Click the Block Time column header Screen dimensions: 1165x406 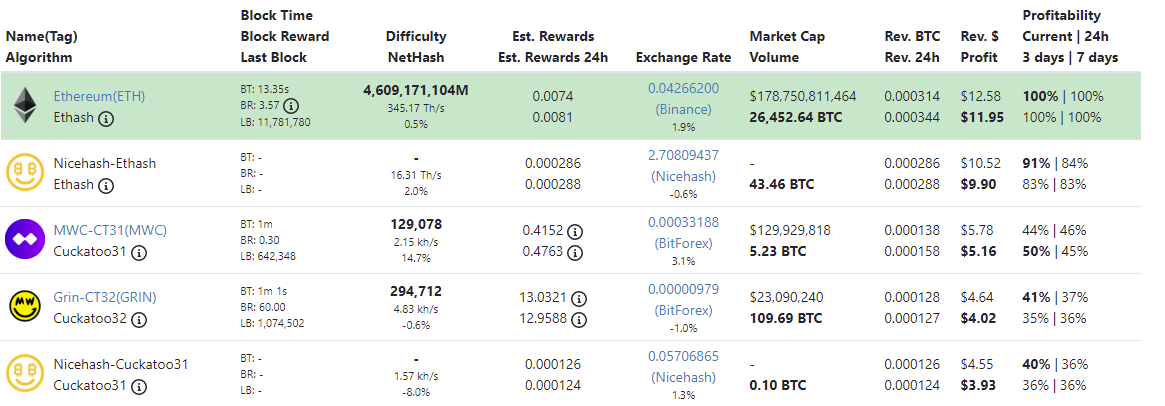tap(276, 16)
